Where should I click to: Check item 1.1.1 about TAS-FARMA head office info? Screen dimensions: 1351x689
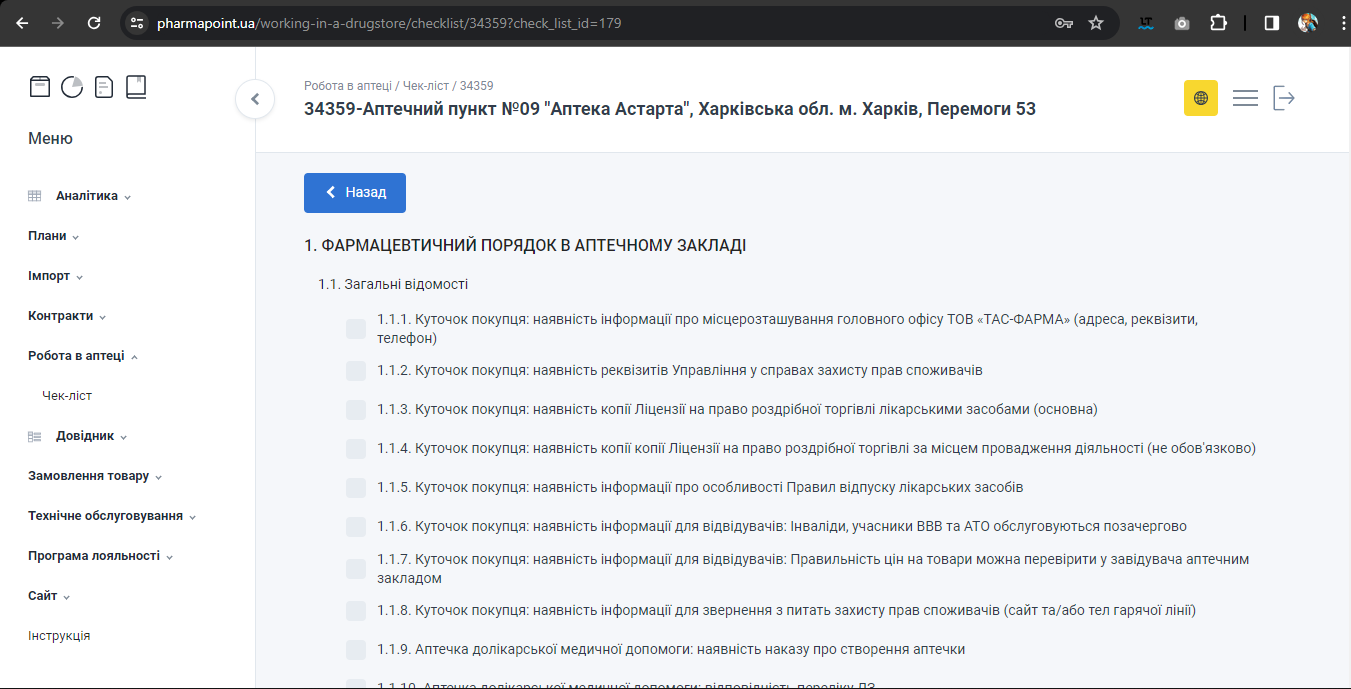(x=356, y=329)
